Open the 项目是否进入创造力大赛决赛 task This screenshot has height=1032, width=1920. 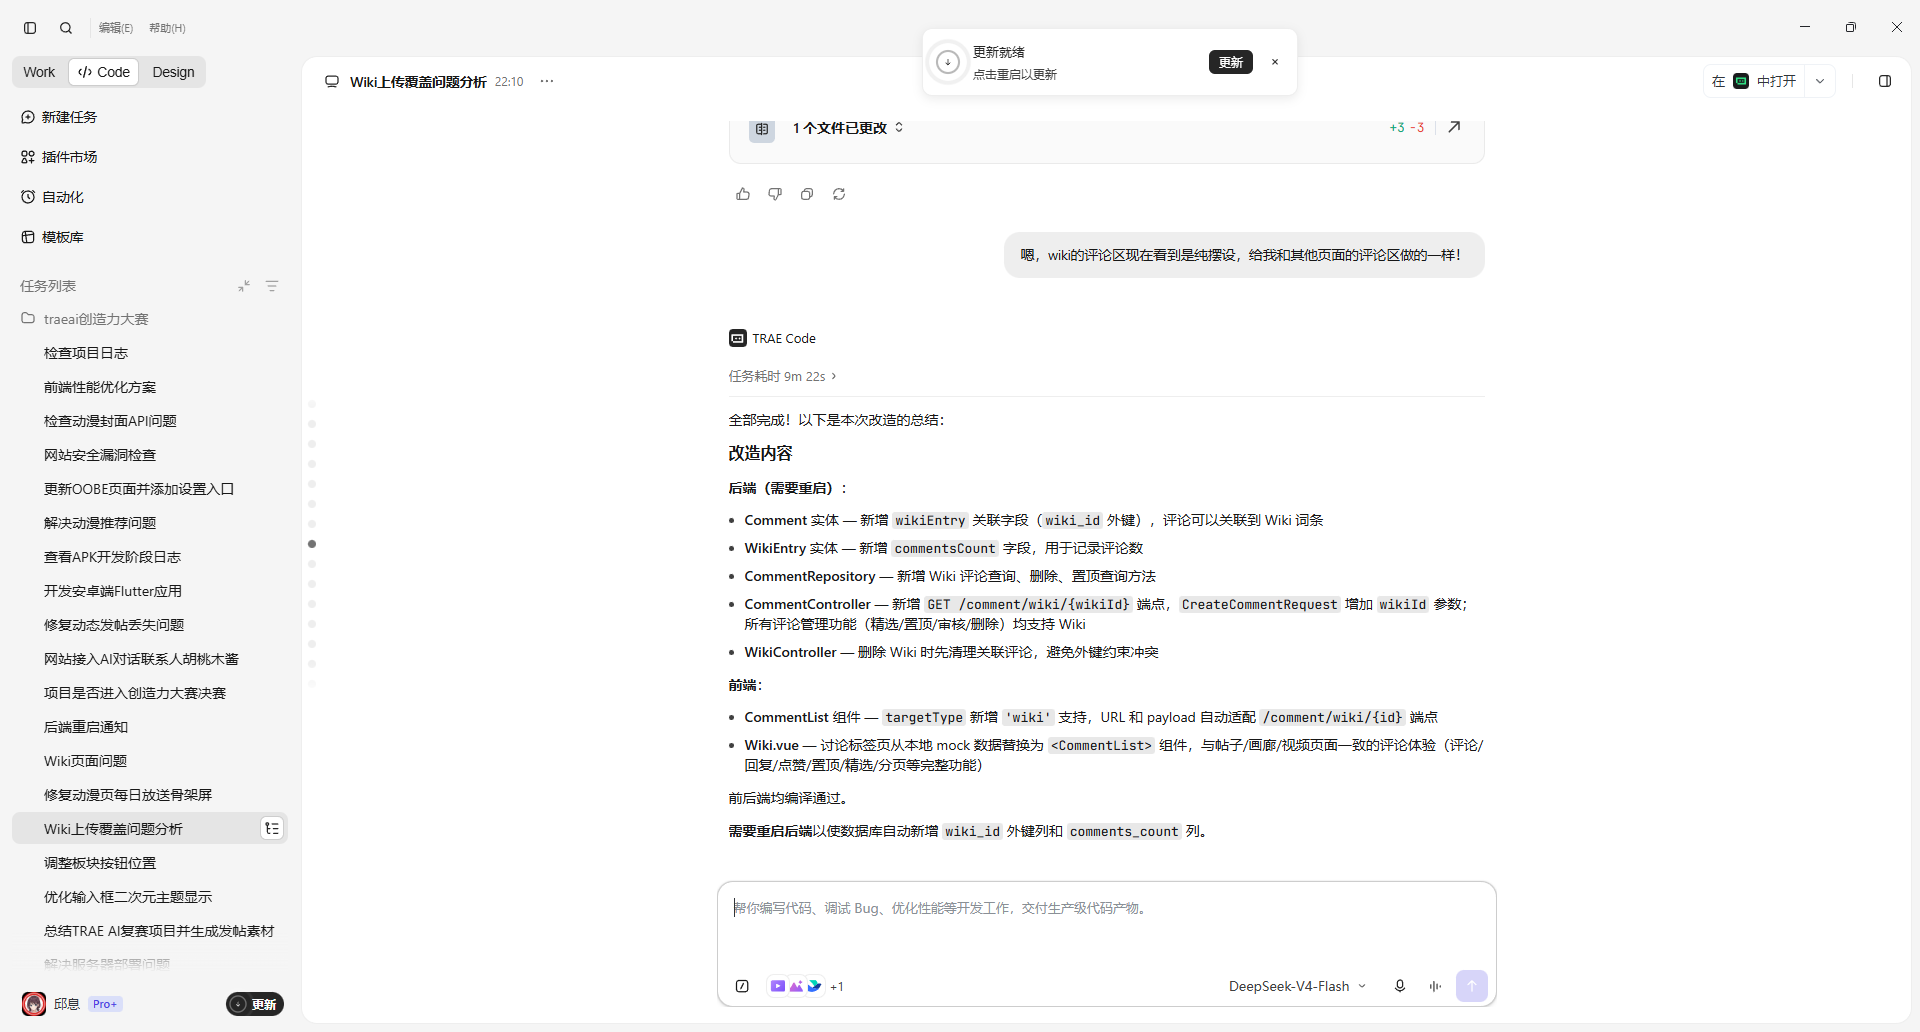point(150,693)
